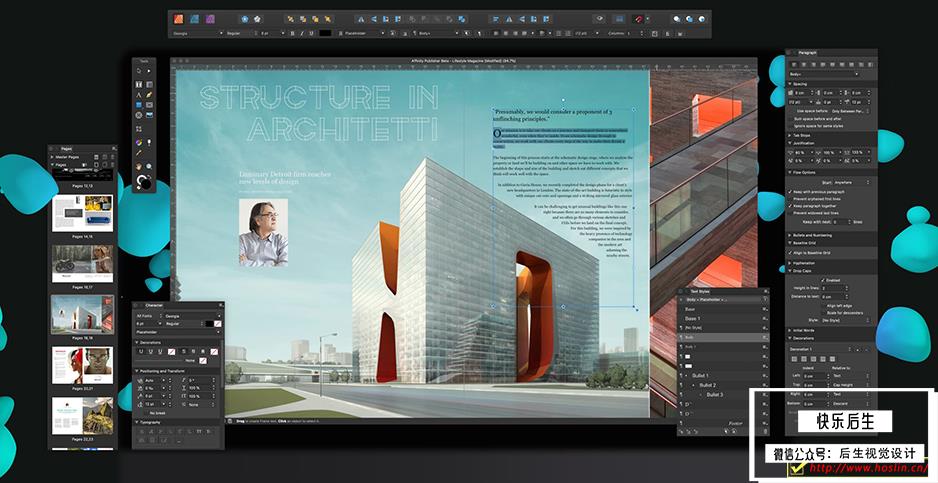This screenshot has height=483, width=938.
Task: Click the delete page trash icon in Pages panel
Action: [112, 165]
